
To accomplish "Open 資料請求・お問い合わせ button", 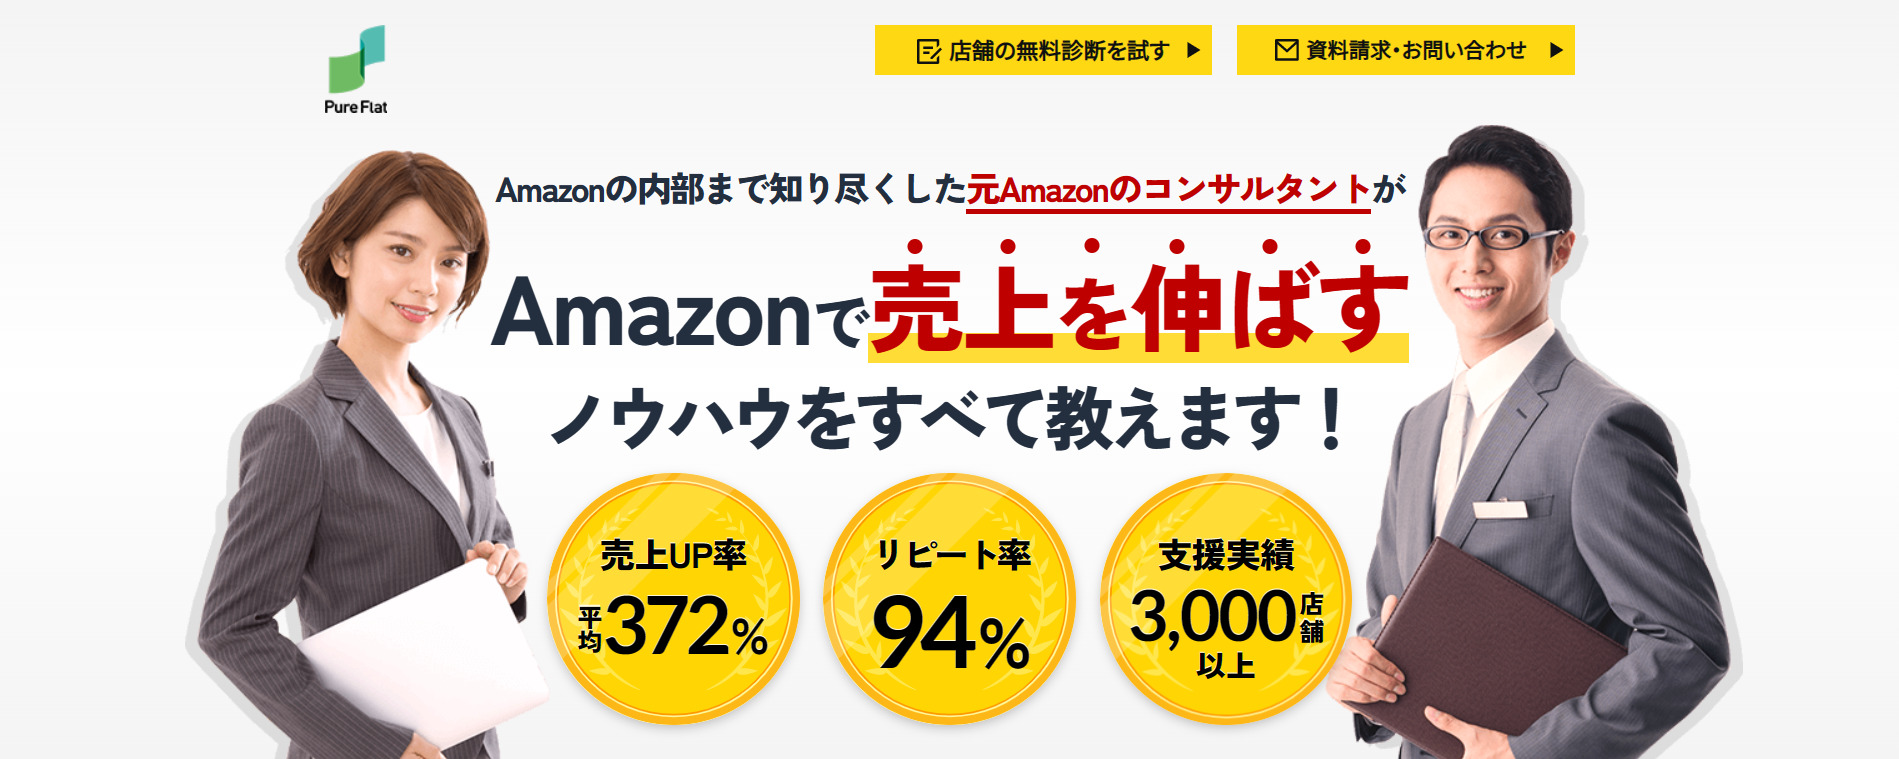I will [1405, 50].
